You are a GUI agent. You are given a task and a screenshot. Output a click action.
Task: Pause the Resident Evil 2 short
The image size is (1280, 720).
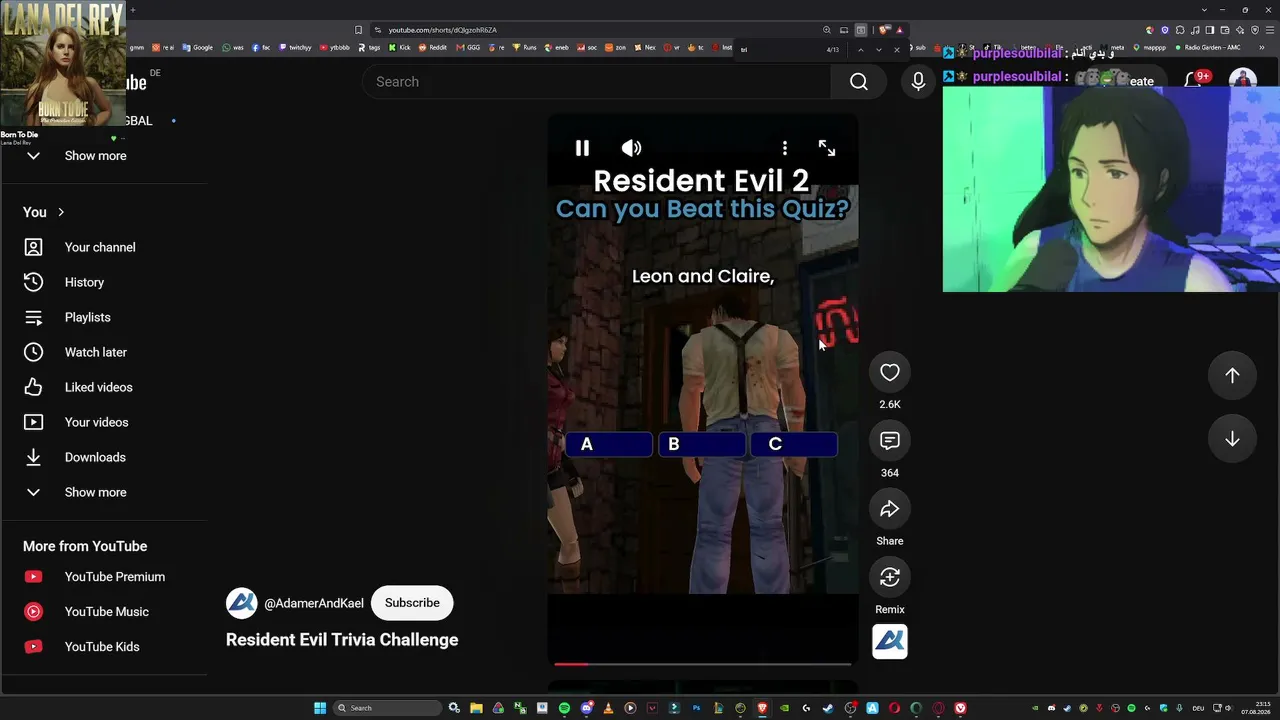coord(582,148)
